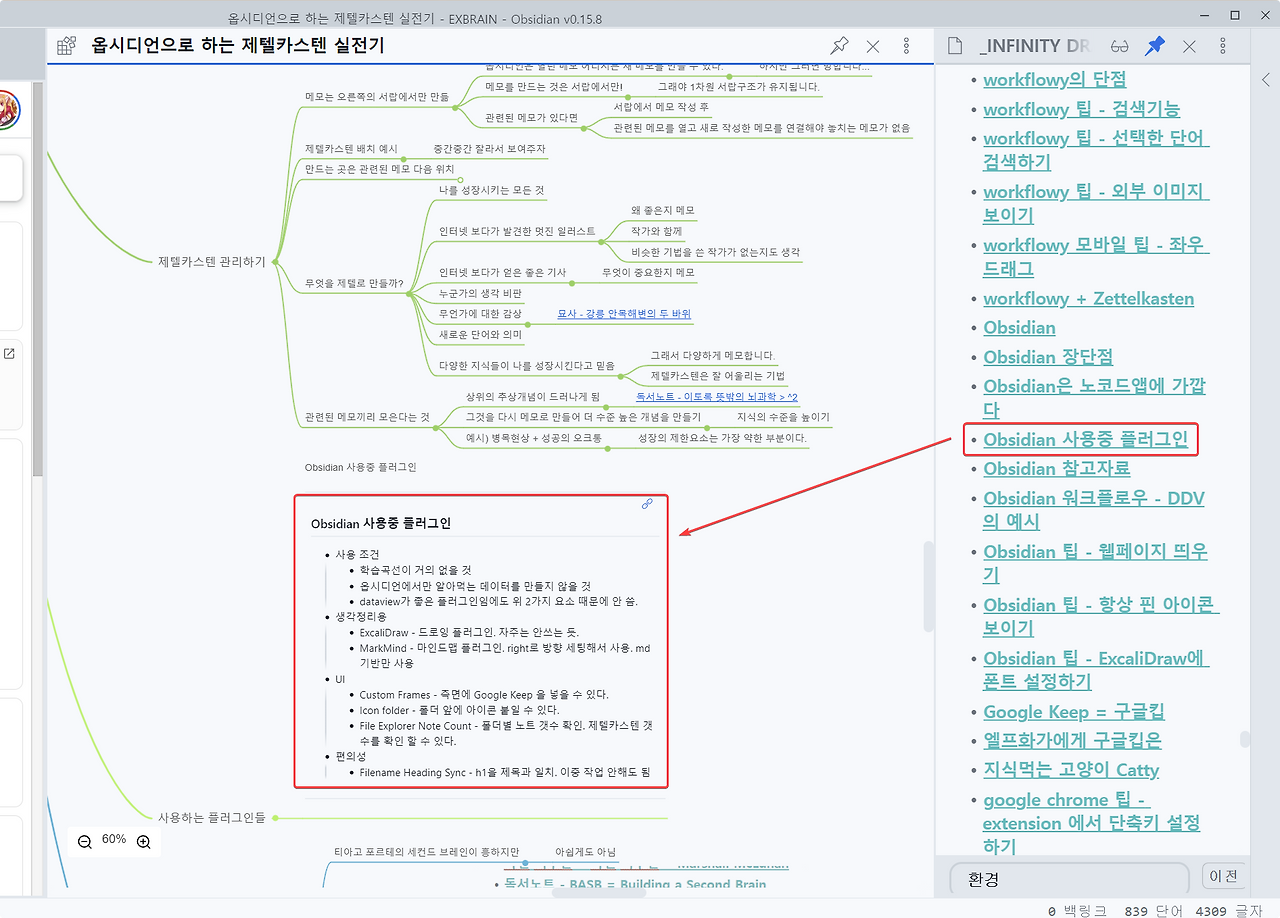This screenshot has height=918, width=1280.
Task: Follow the mind map link '독서노트 - 이토록 뜻밖의 뇌과학 > ^2'
Action: (x=717, y=397)
